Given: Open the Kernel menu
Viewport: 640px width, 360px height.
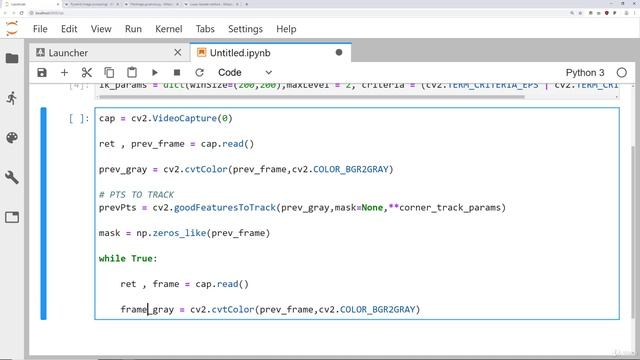Looking at the screenshot, I should click(169, 29).
